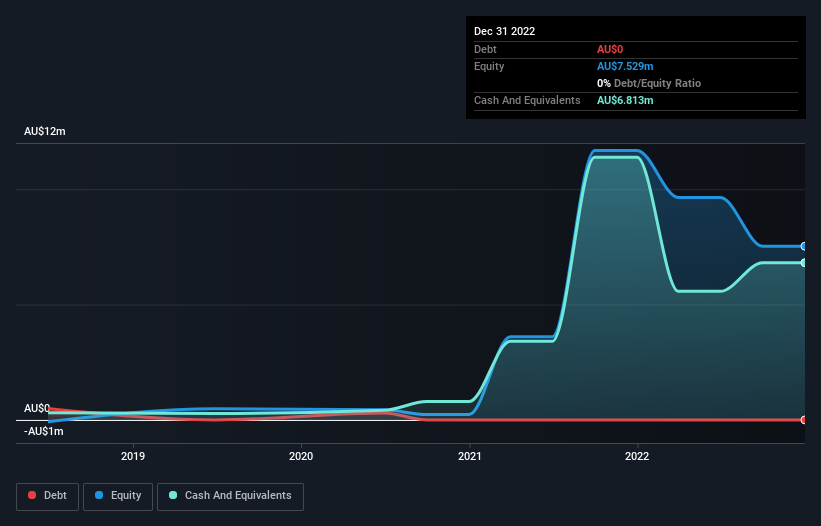Click the AU$6.813m cash value
The height and width of the screenshot is (526, 821).
coord(625,100)
